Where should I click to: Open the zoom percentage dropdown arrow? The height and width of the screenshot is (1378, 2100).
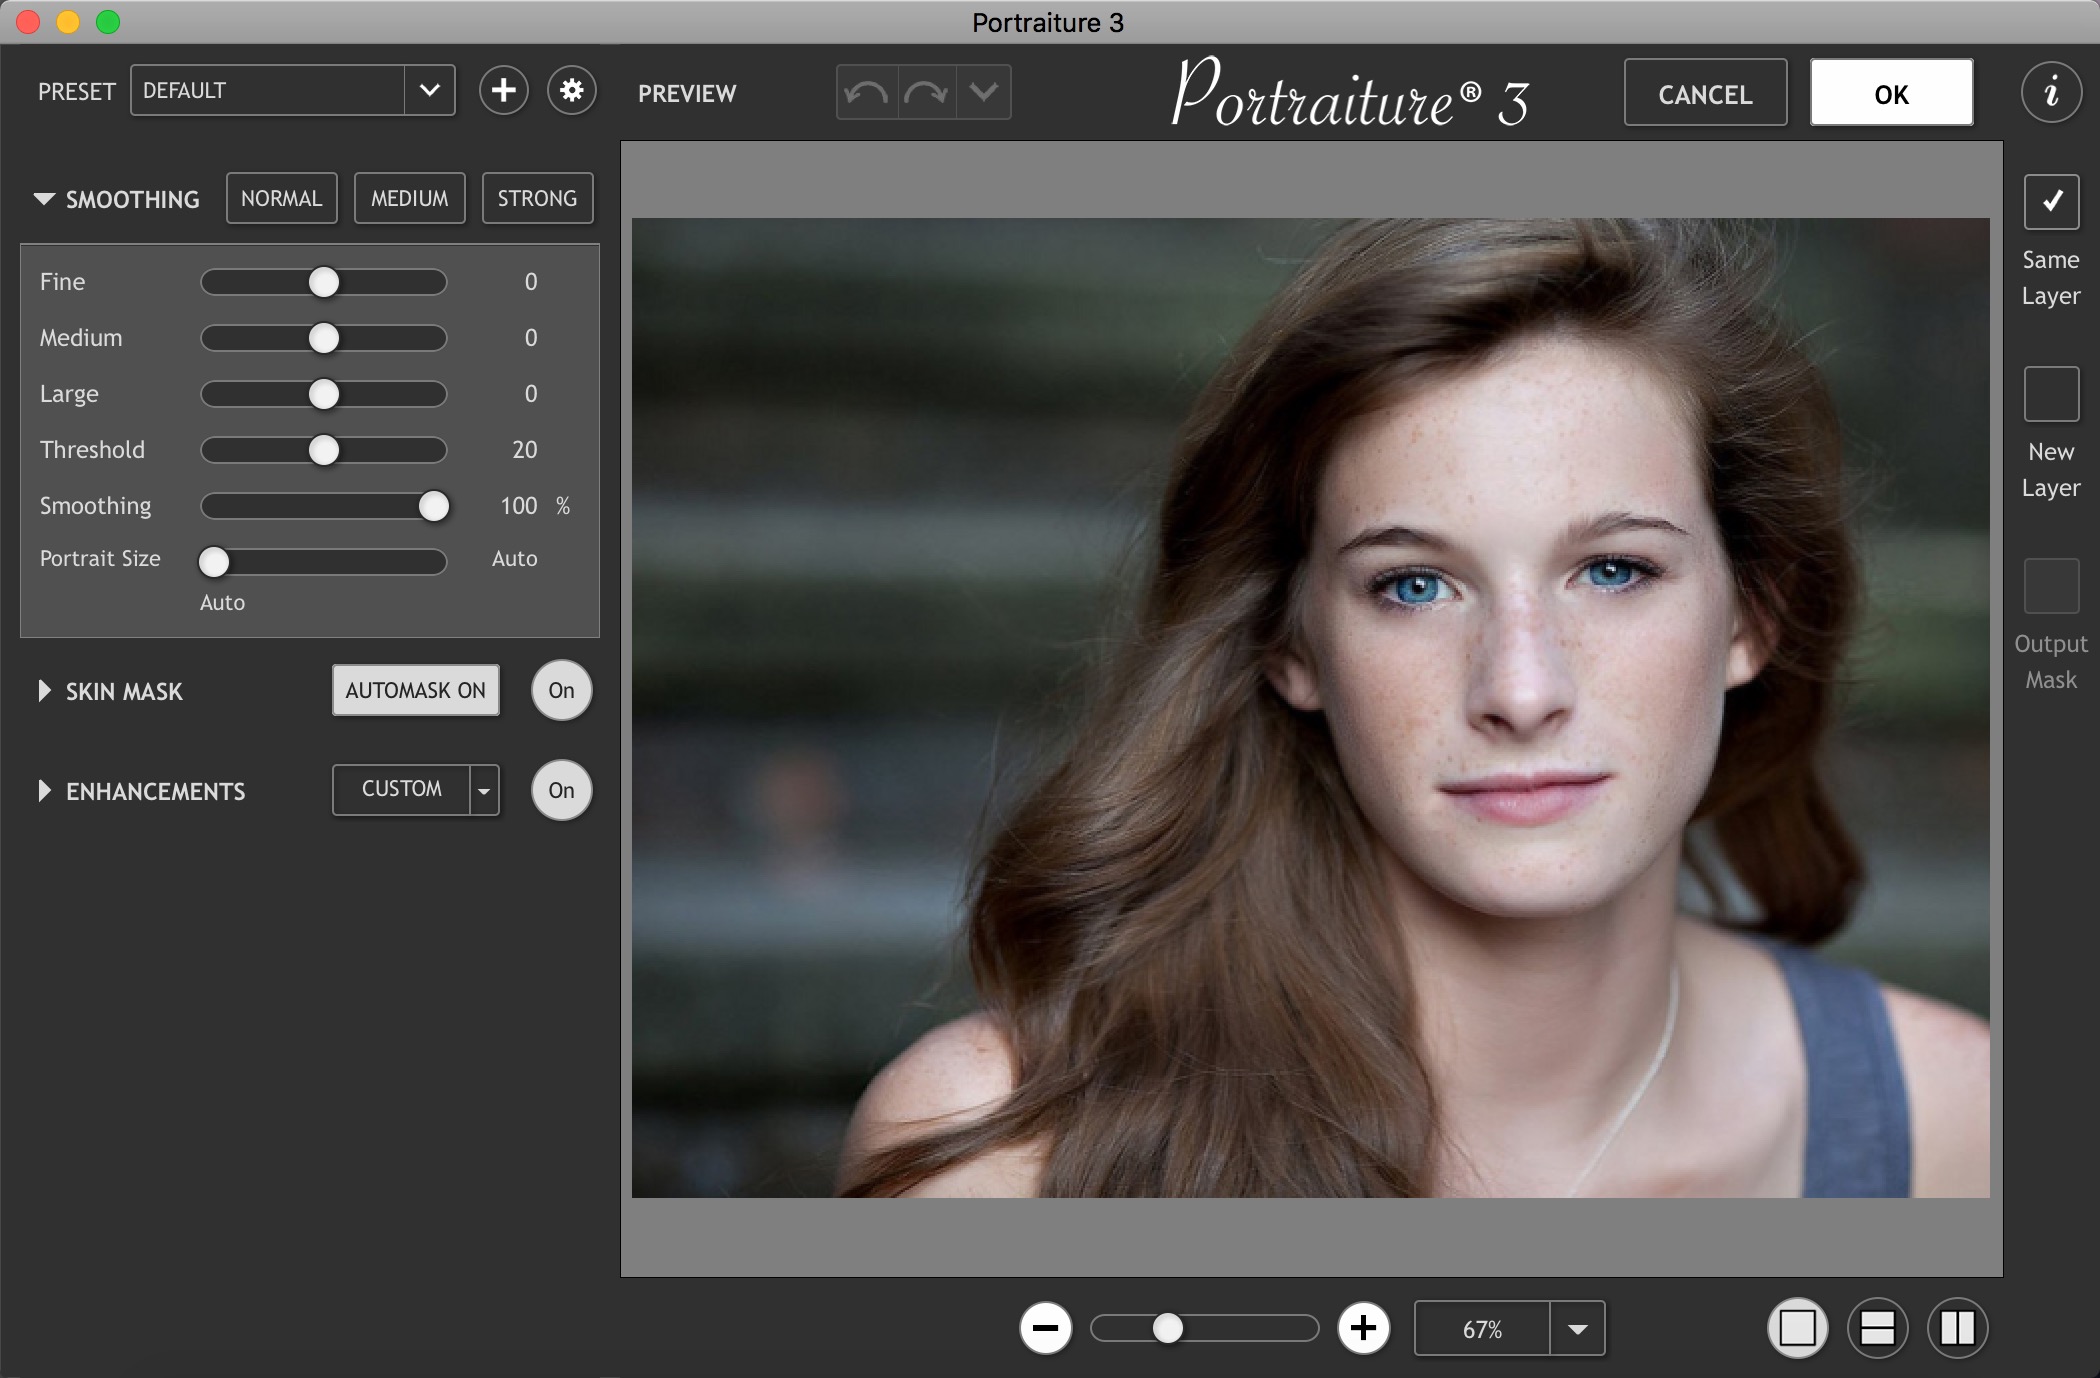(x=1577, y=1329)
